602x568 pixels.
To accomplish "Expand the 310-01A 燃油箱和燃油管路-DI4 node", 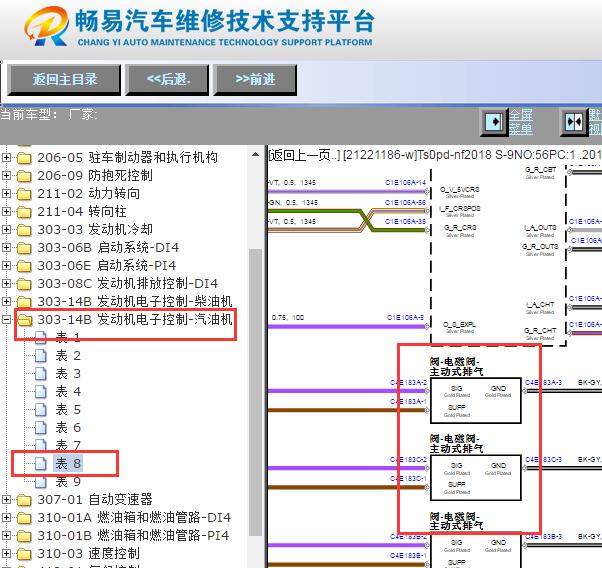I will pyautogui.click(x=6, y=517).
